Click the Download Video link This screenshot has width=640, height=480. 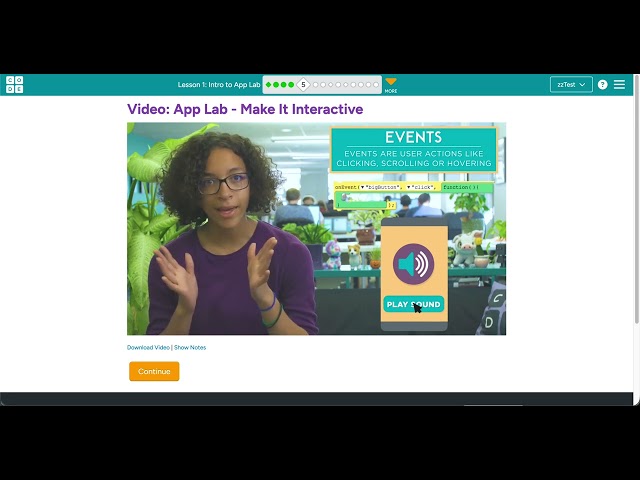[148, 347]
